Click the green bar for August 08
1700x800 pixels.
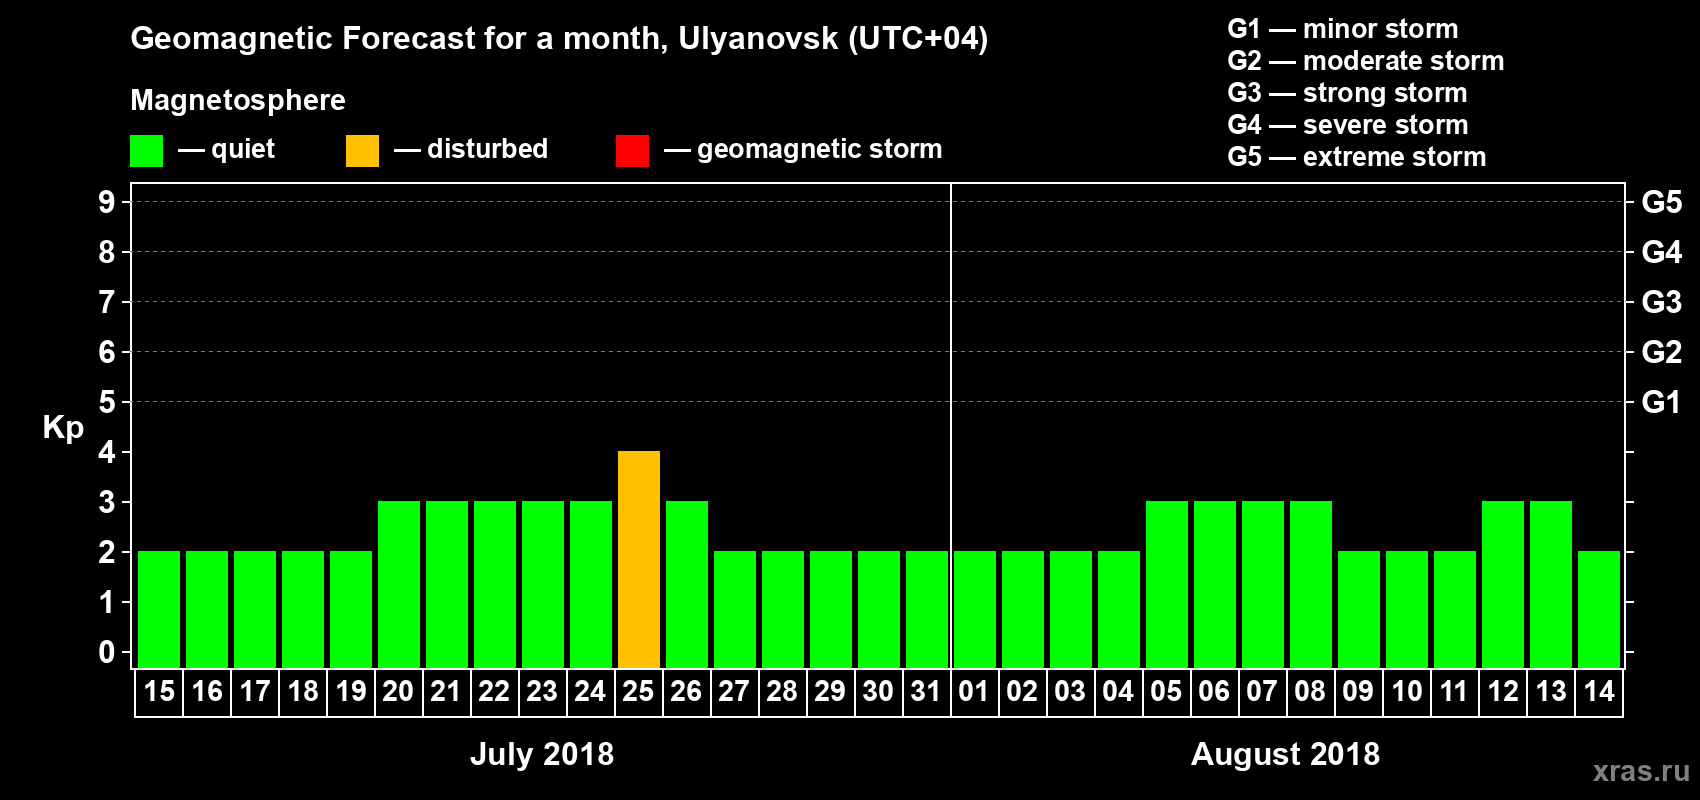pos(1311,584)
